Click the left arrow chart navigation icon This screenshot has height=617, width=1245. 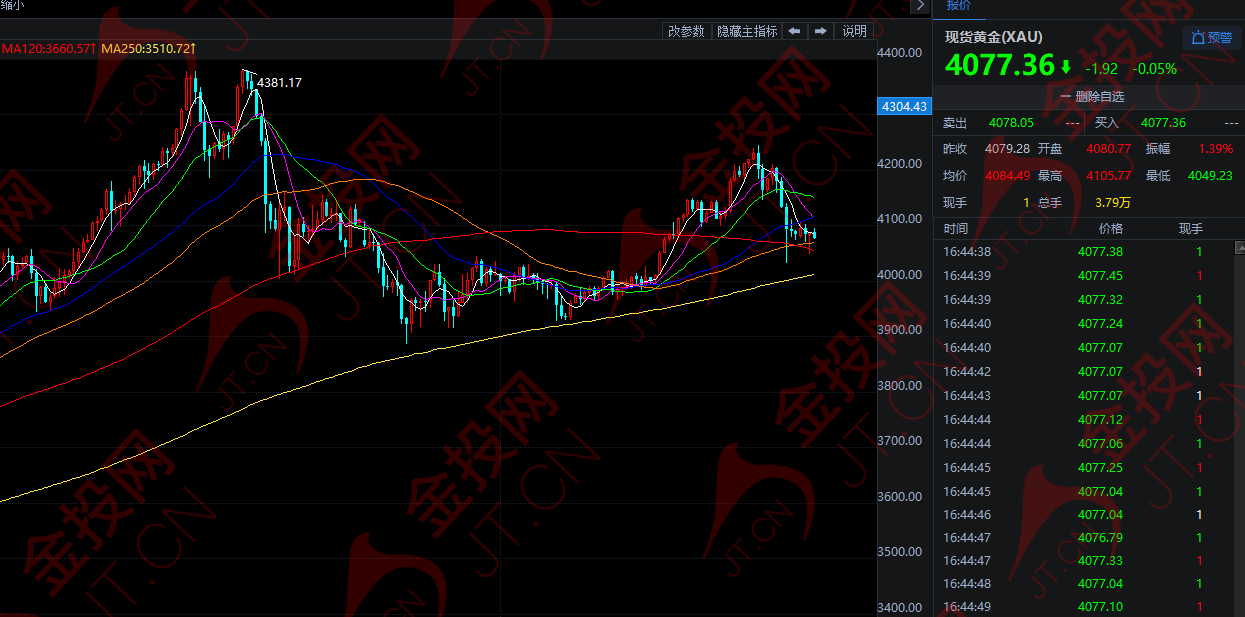(x=794, y=31)
